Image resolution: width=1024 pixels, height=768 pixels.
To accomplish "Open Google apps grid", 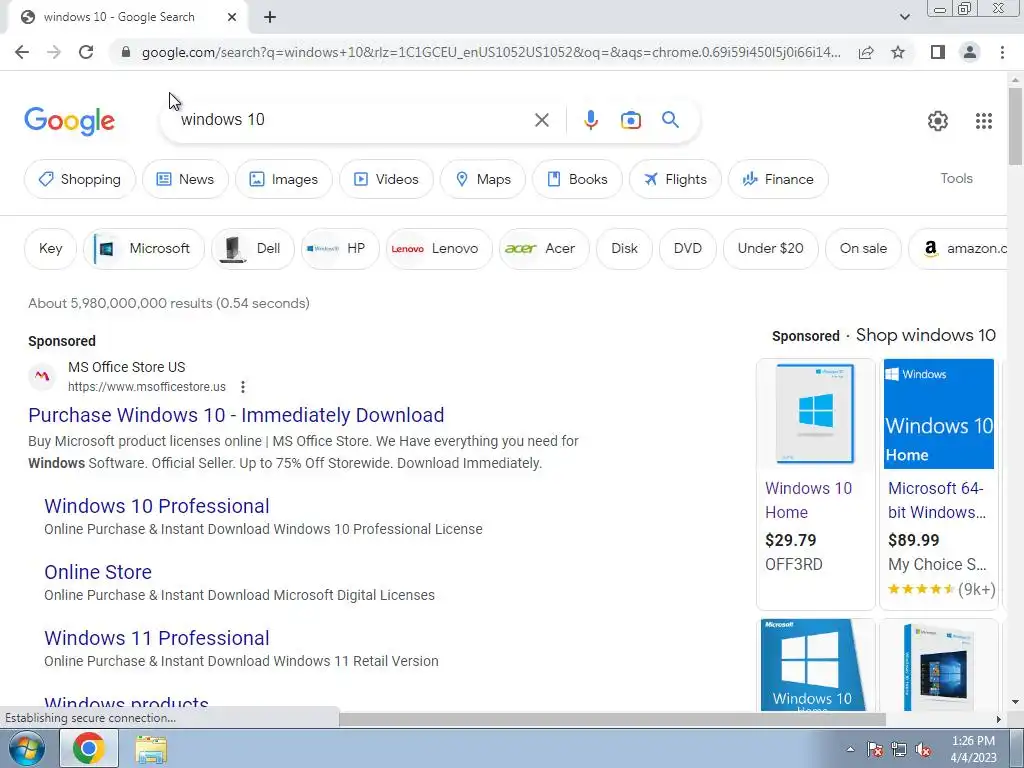I will click(x=984, y=121).
